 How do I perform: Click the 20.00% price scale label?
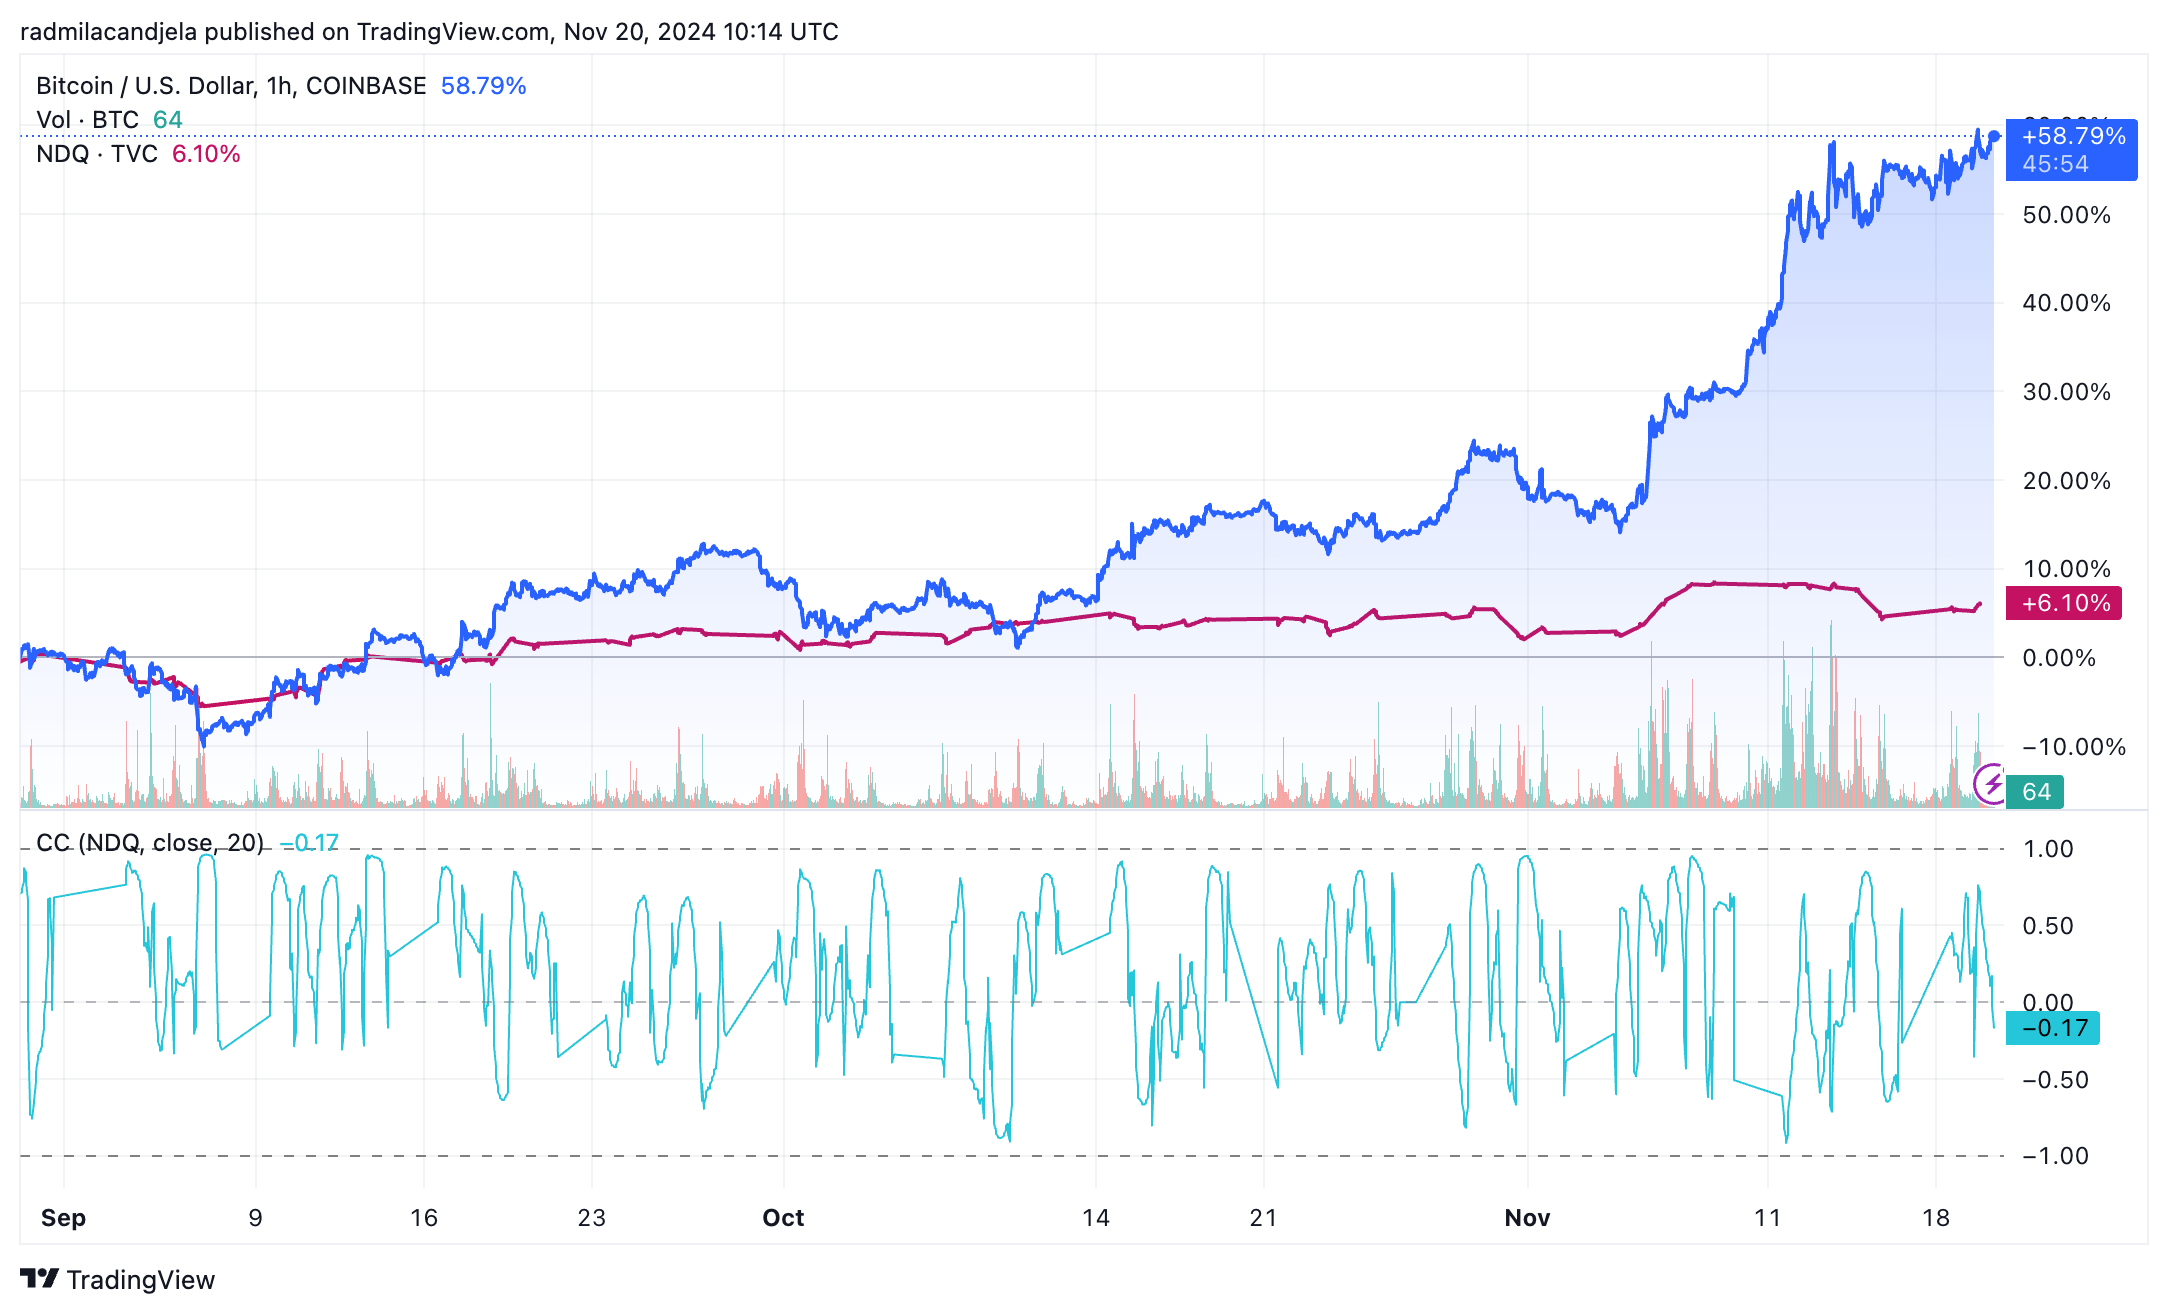tap(2066, 481)
